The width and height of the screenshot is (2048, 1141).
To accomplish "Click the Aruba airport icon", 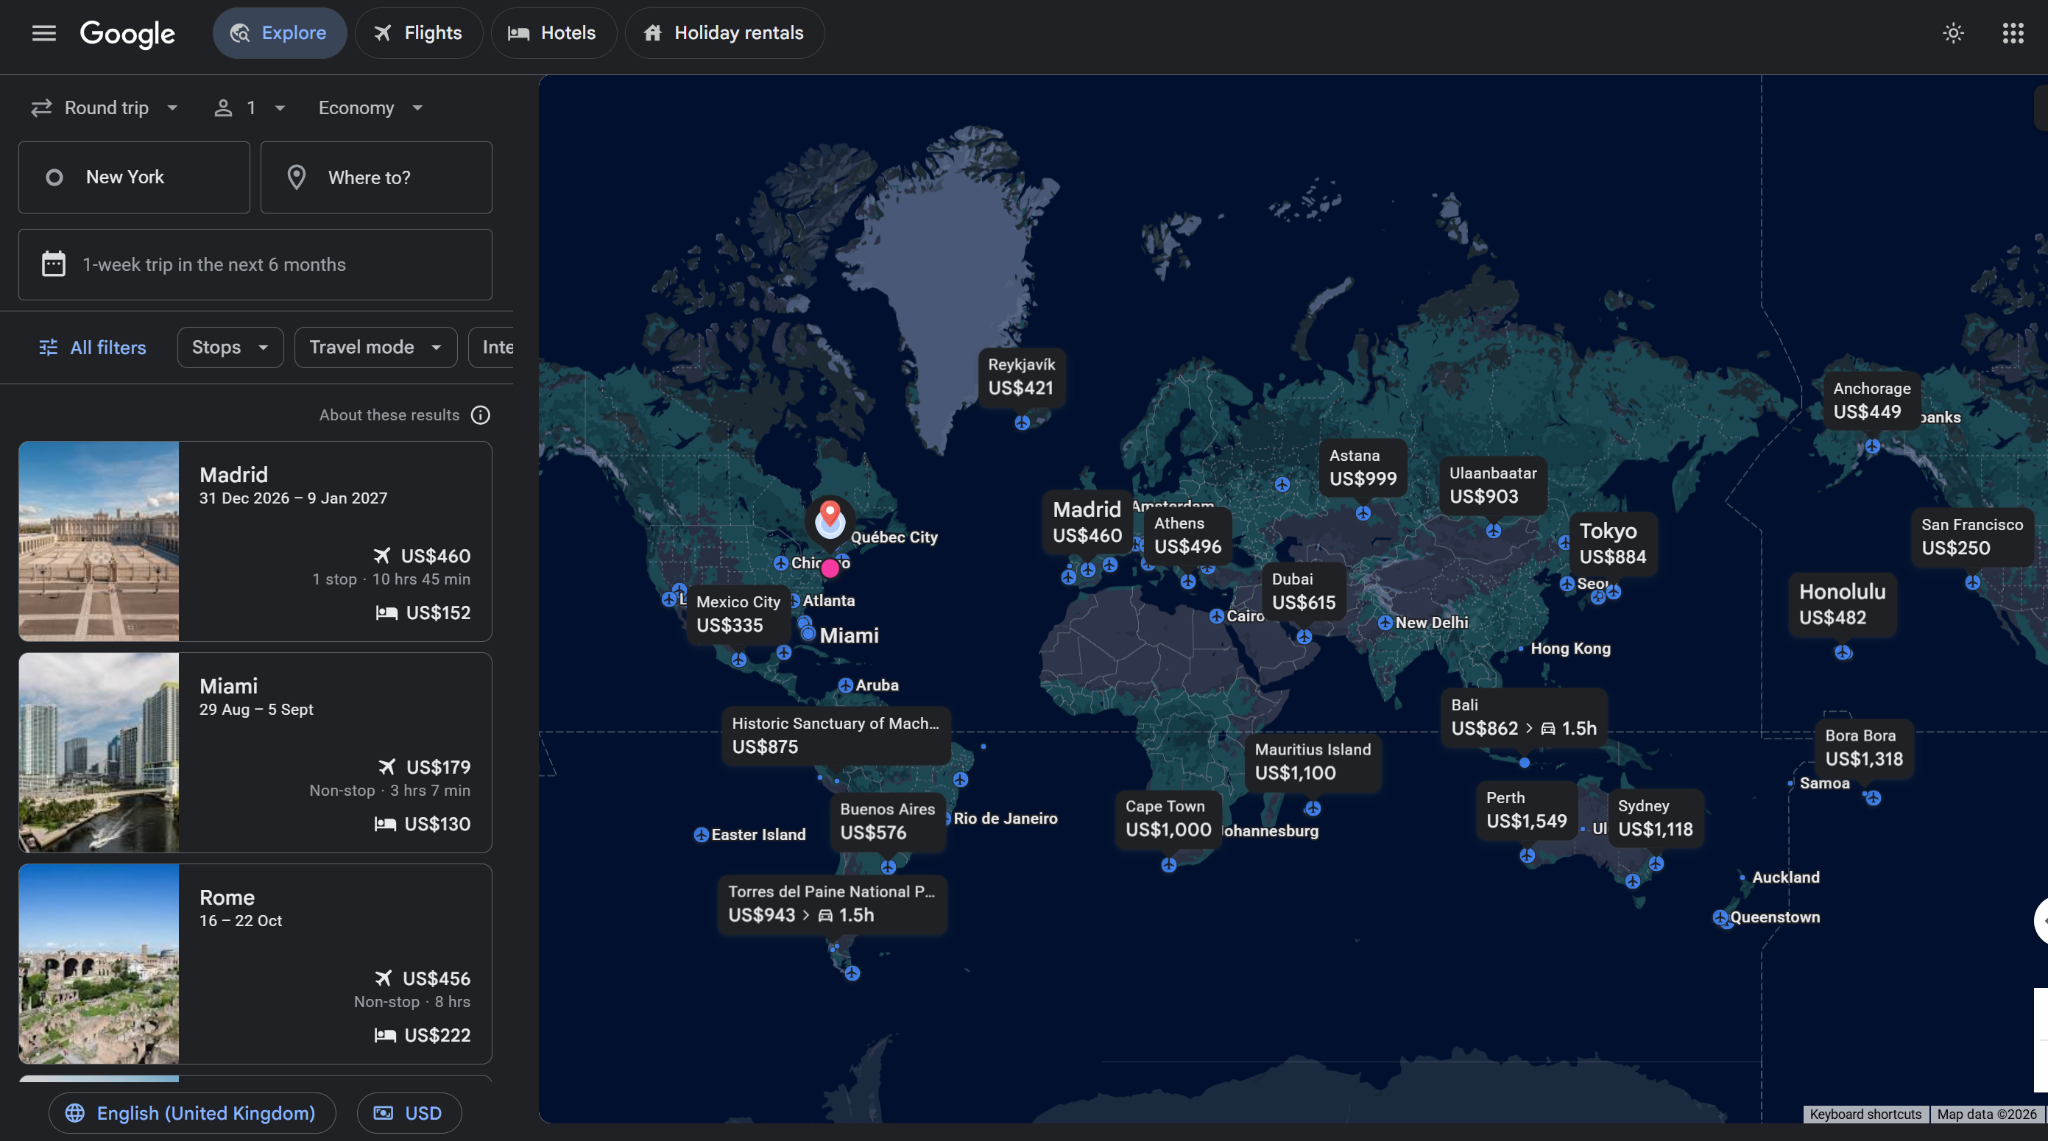I will pos(845,686).
